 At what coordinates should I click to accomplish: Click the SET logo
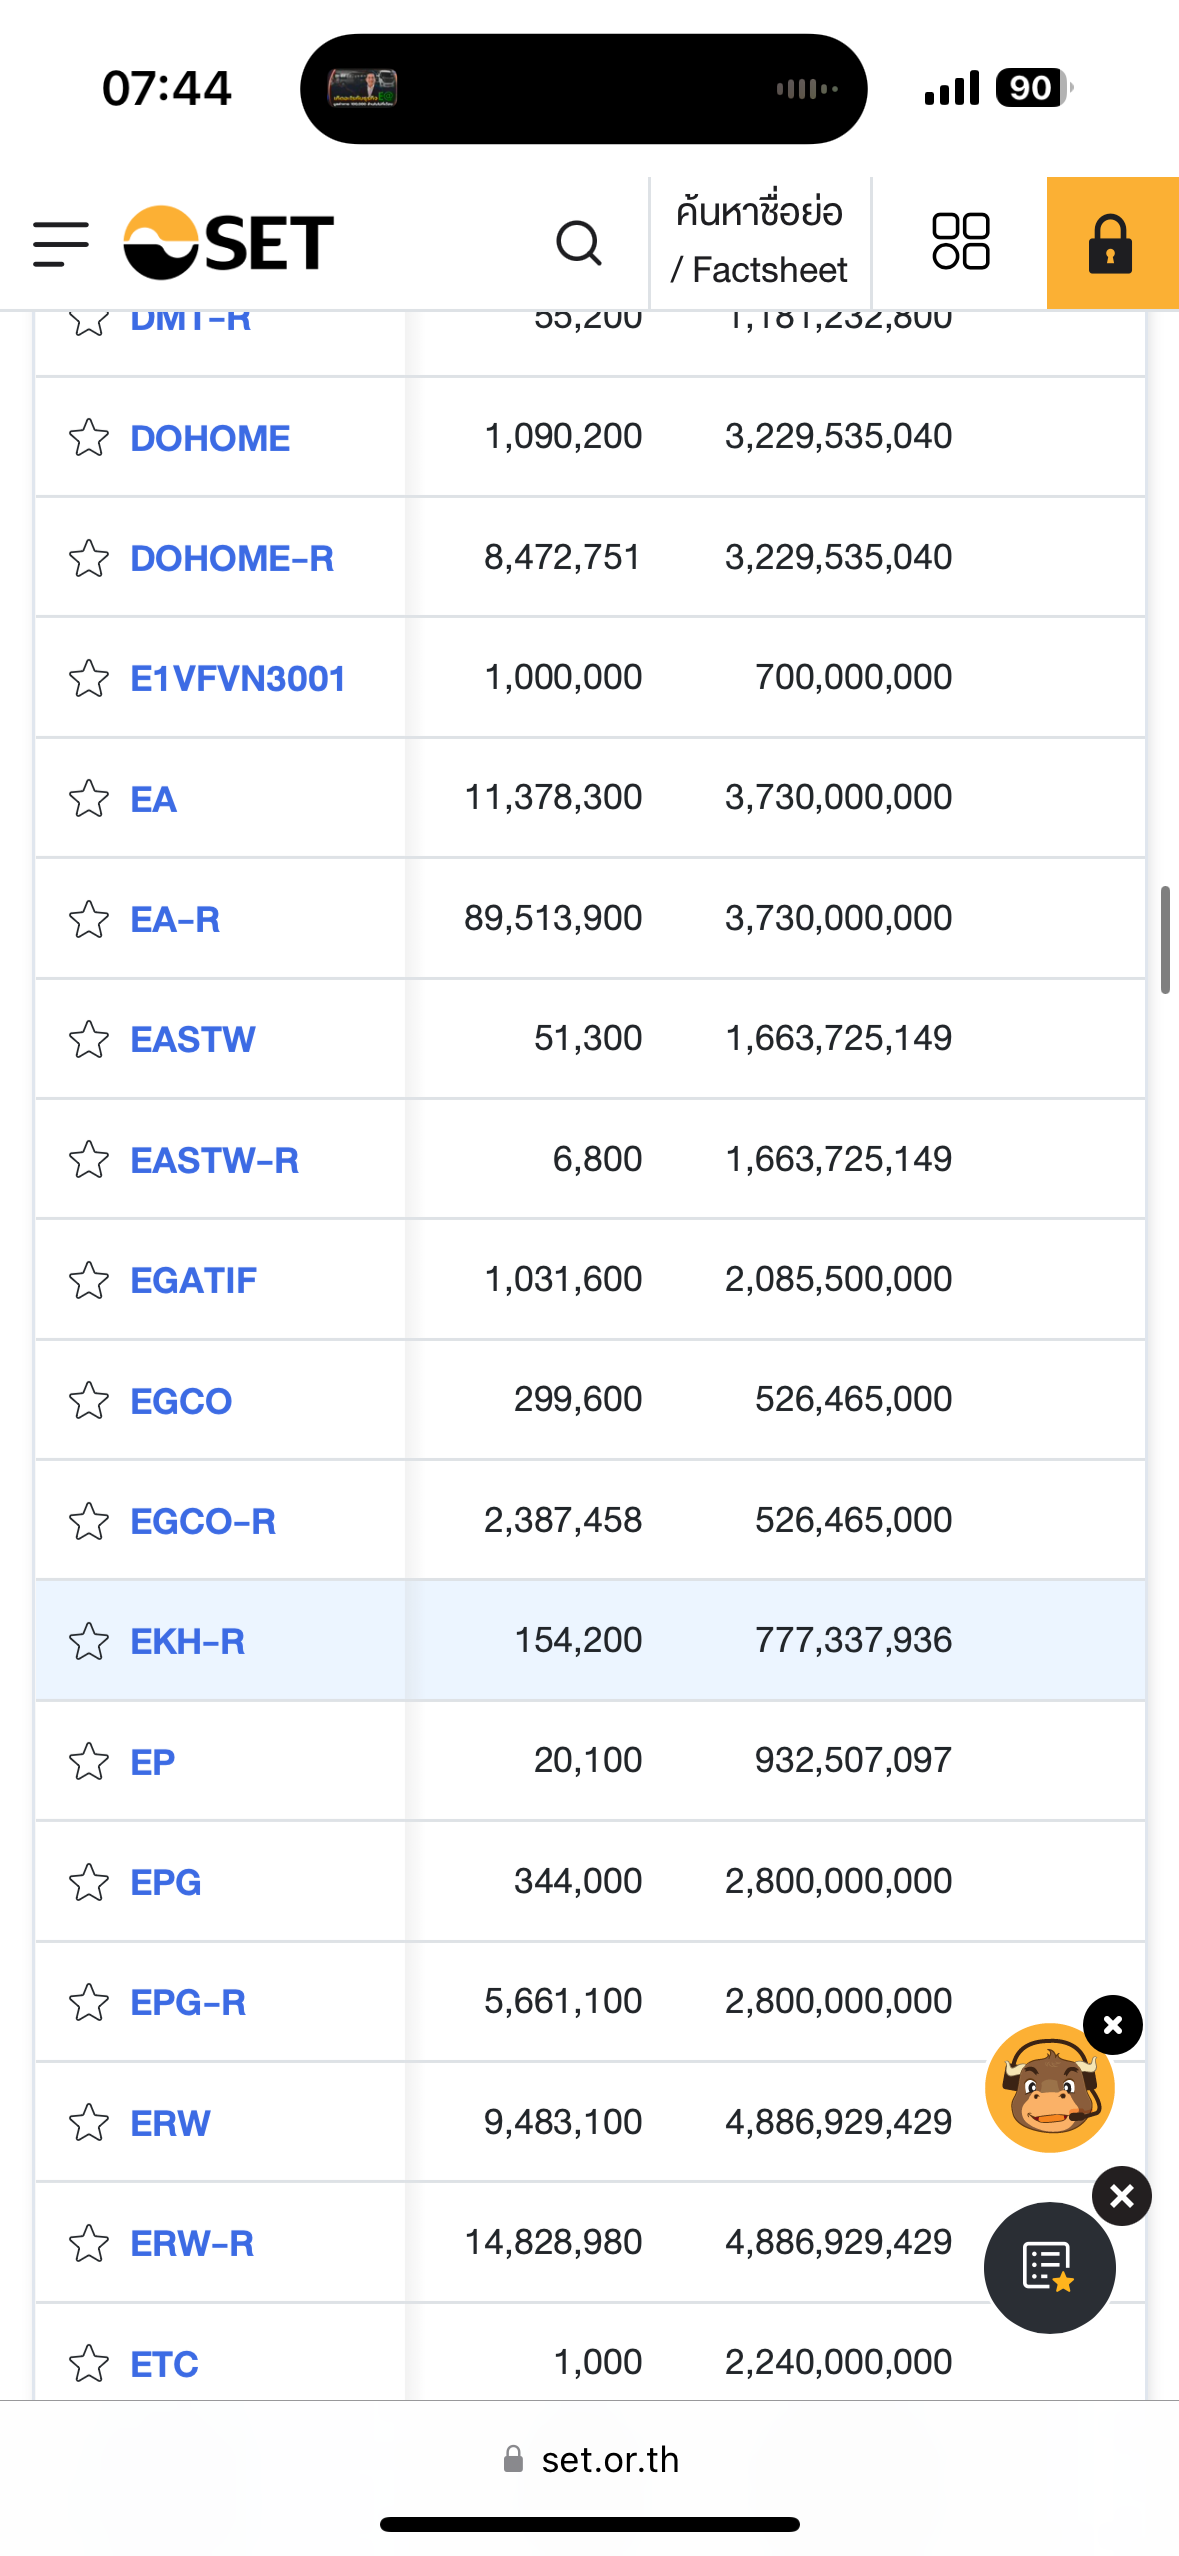(229, 243)
